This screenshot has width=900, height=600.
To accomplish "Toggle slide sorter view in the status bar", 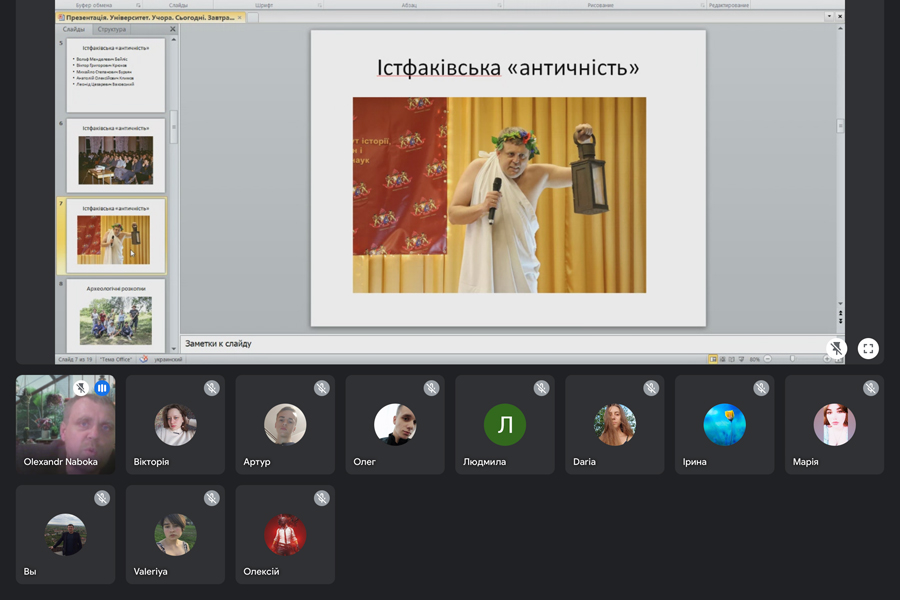I will click(722, 359).
